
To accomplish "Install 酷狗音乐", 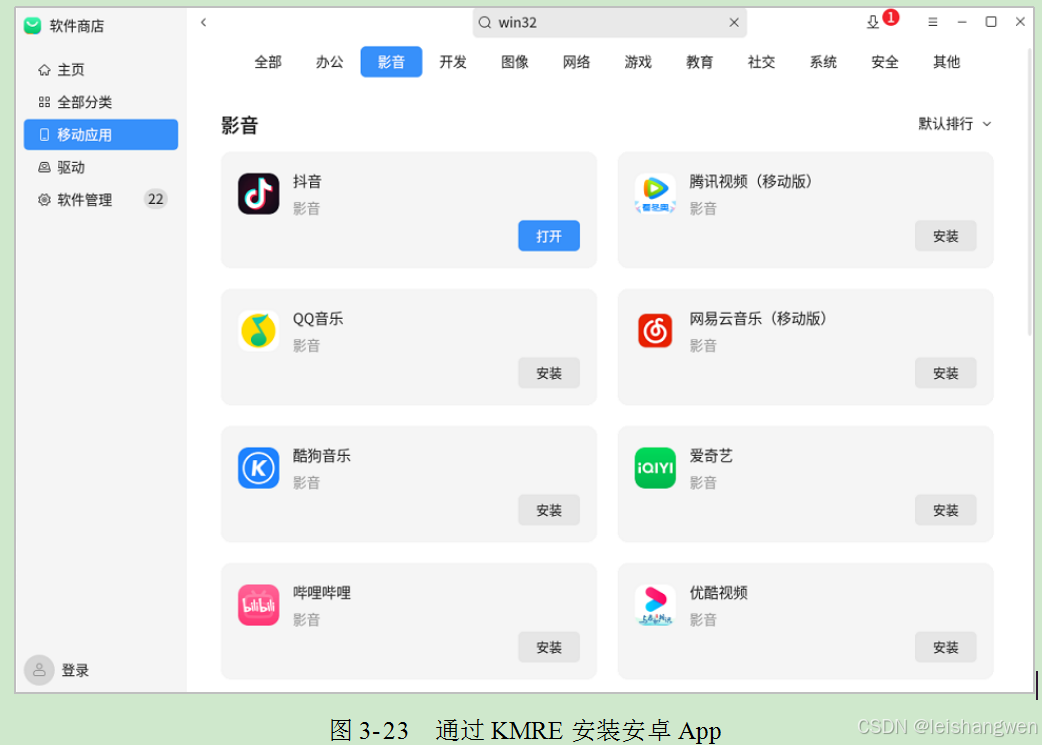I will pyautogui.click(x=549, y=510).
